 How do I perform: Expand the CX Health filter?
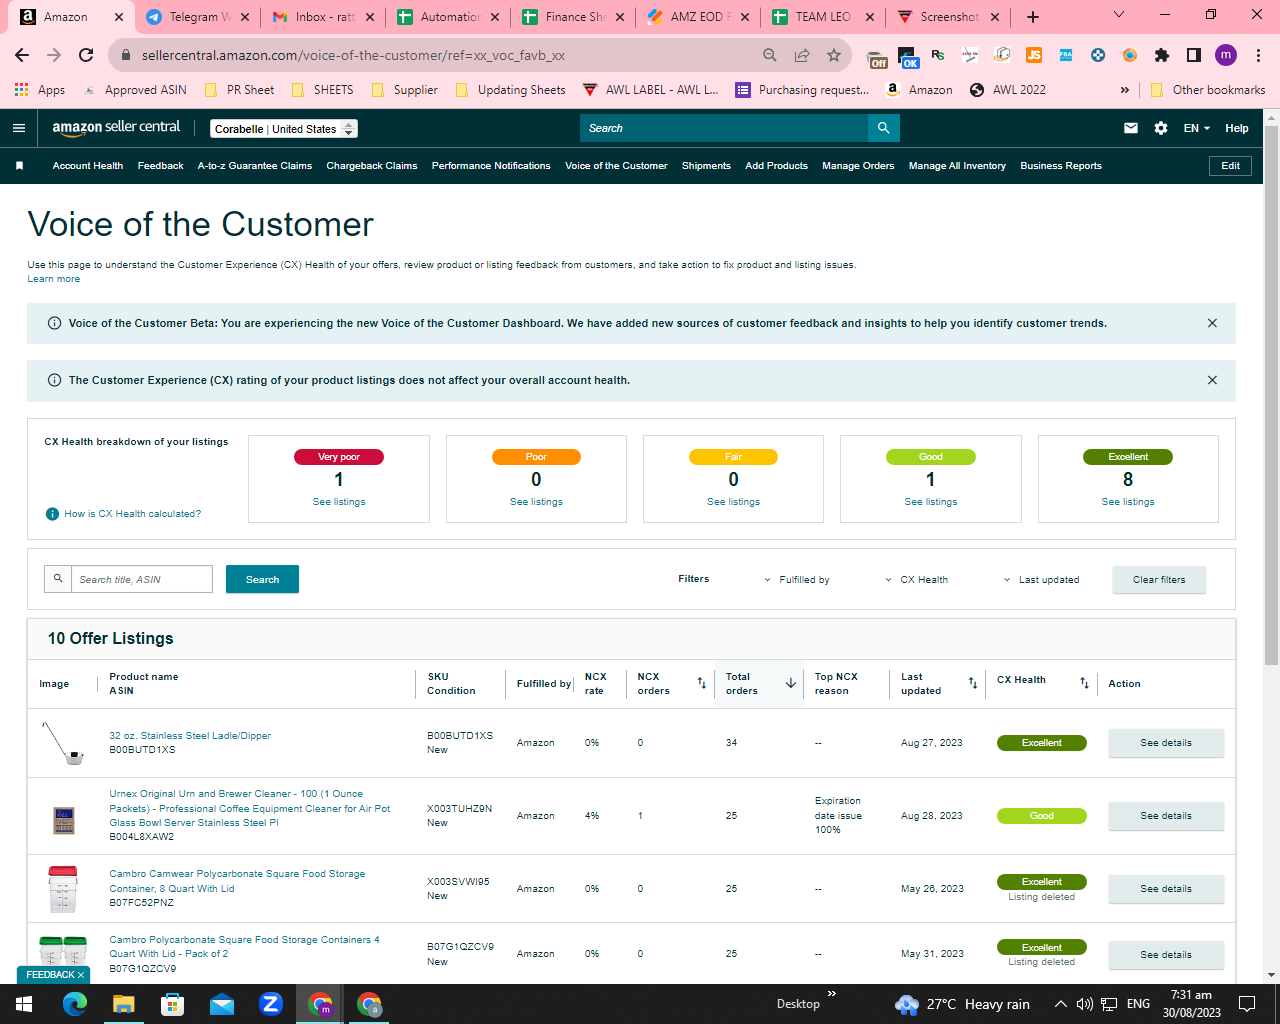tap(917, 580)
